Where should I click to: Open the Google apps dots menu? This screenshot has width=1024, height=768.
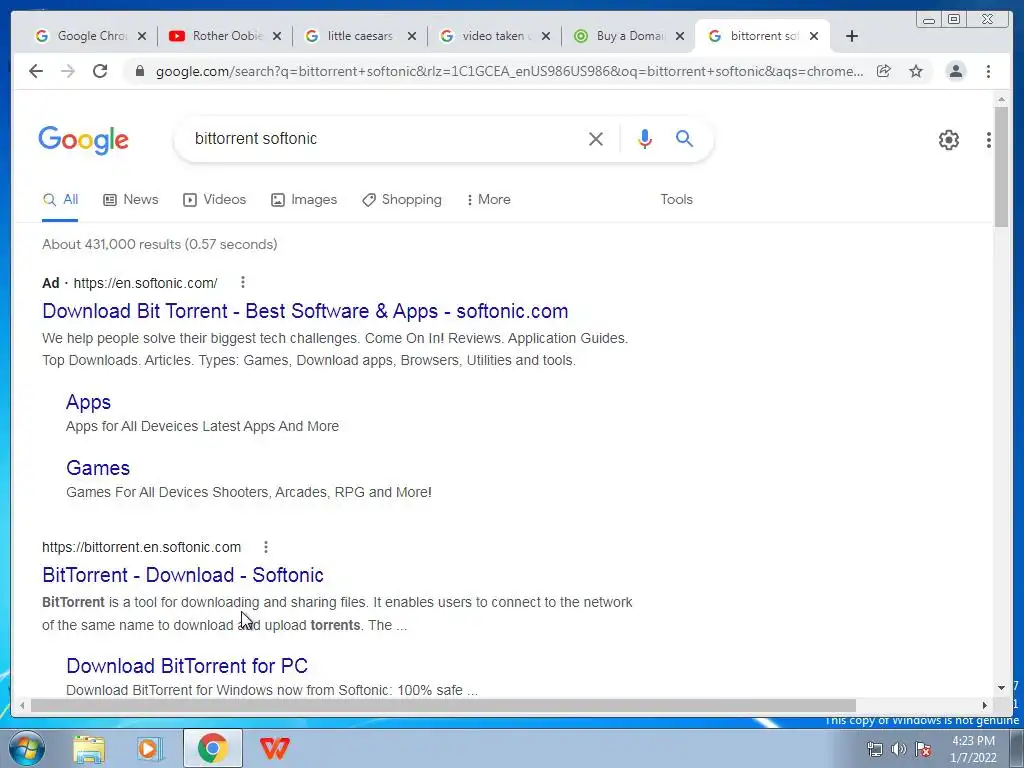click(989, 140)
